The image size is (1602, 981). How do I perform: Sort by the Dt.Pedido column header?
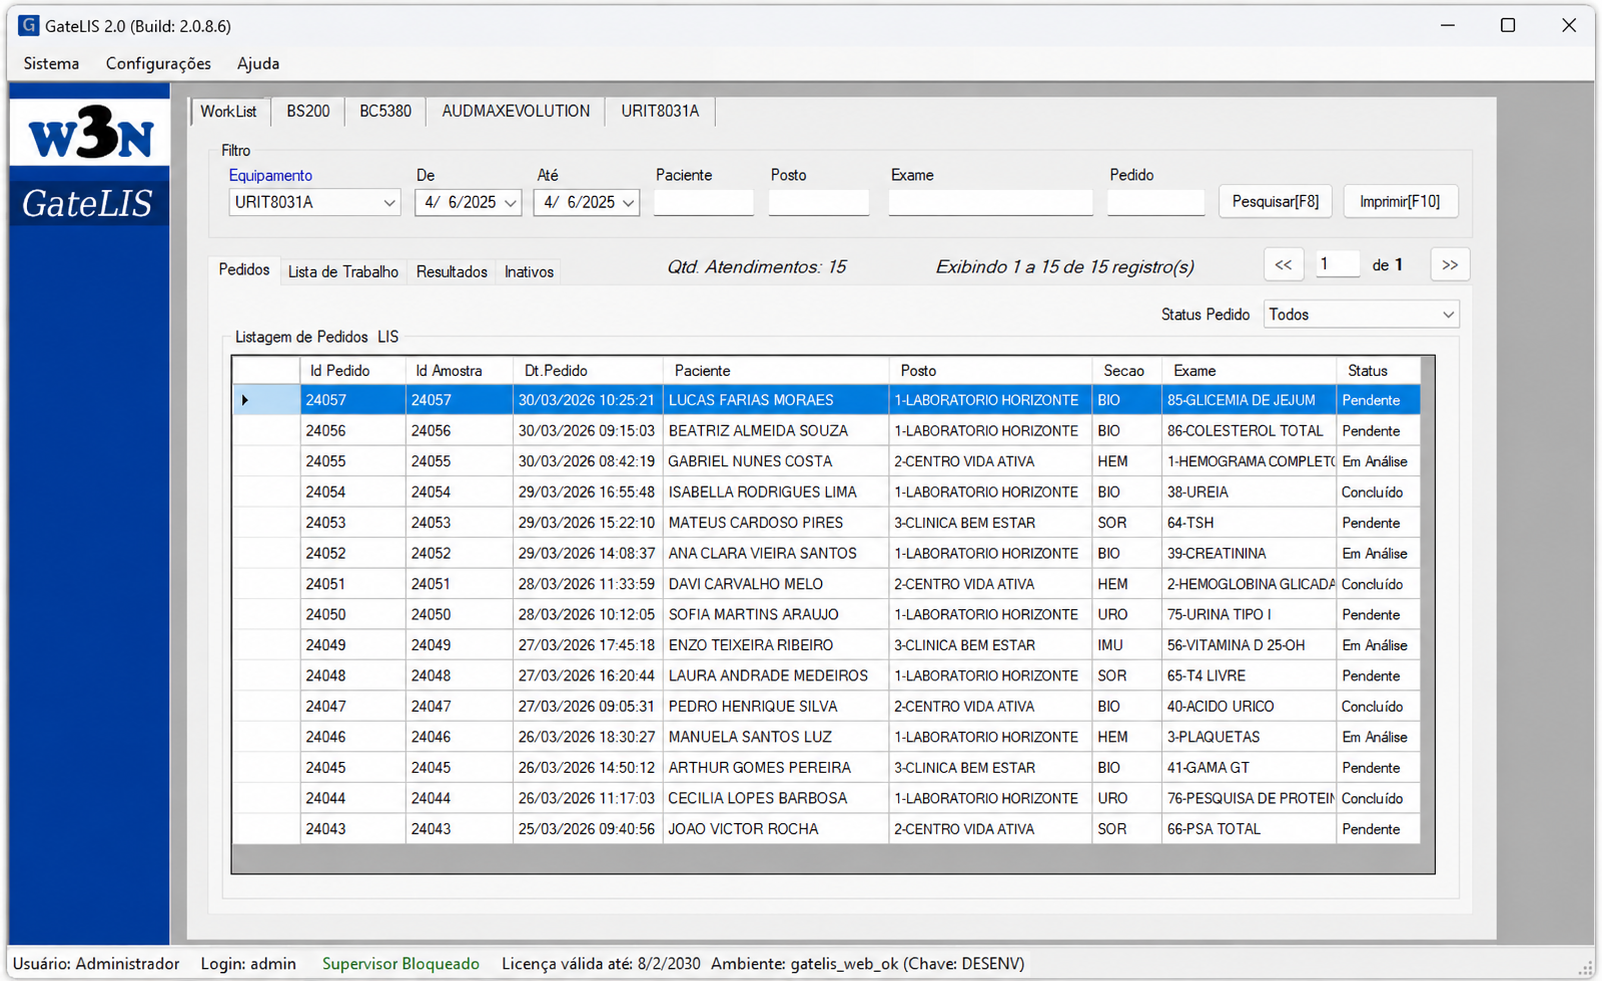point(588,370)
